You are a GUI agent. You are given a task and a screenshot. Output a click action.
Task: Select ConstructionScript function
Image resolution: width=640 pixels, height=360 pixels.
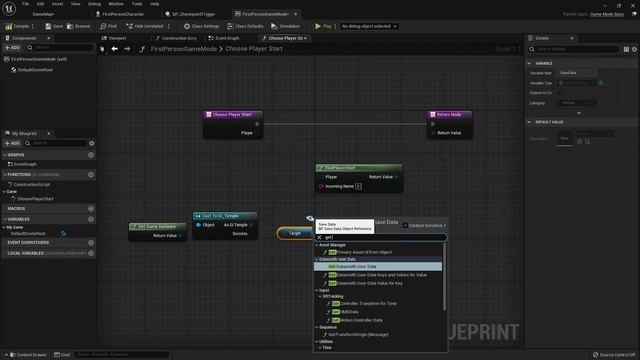31,184
